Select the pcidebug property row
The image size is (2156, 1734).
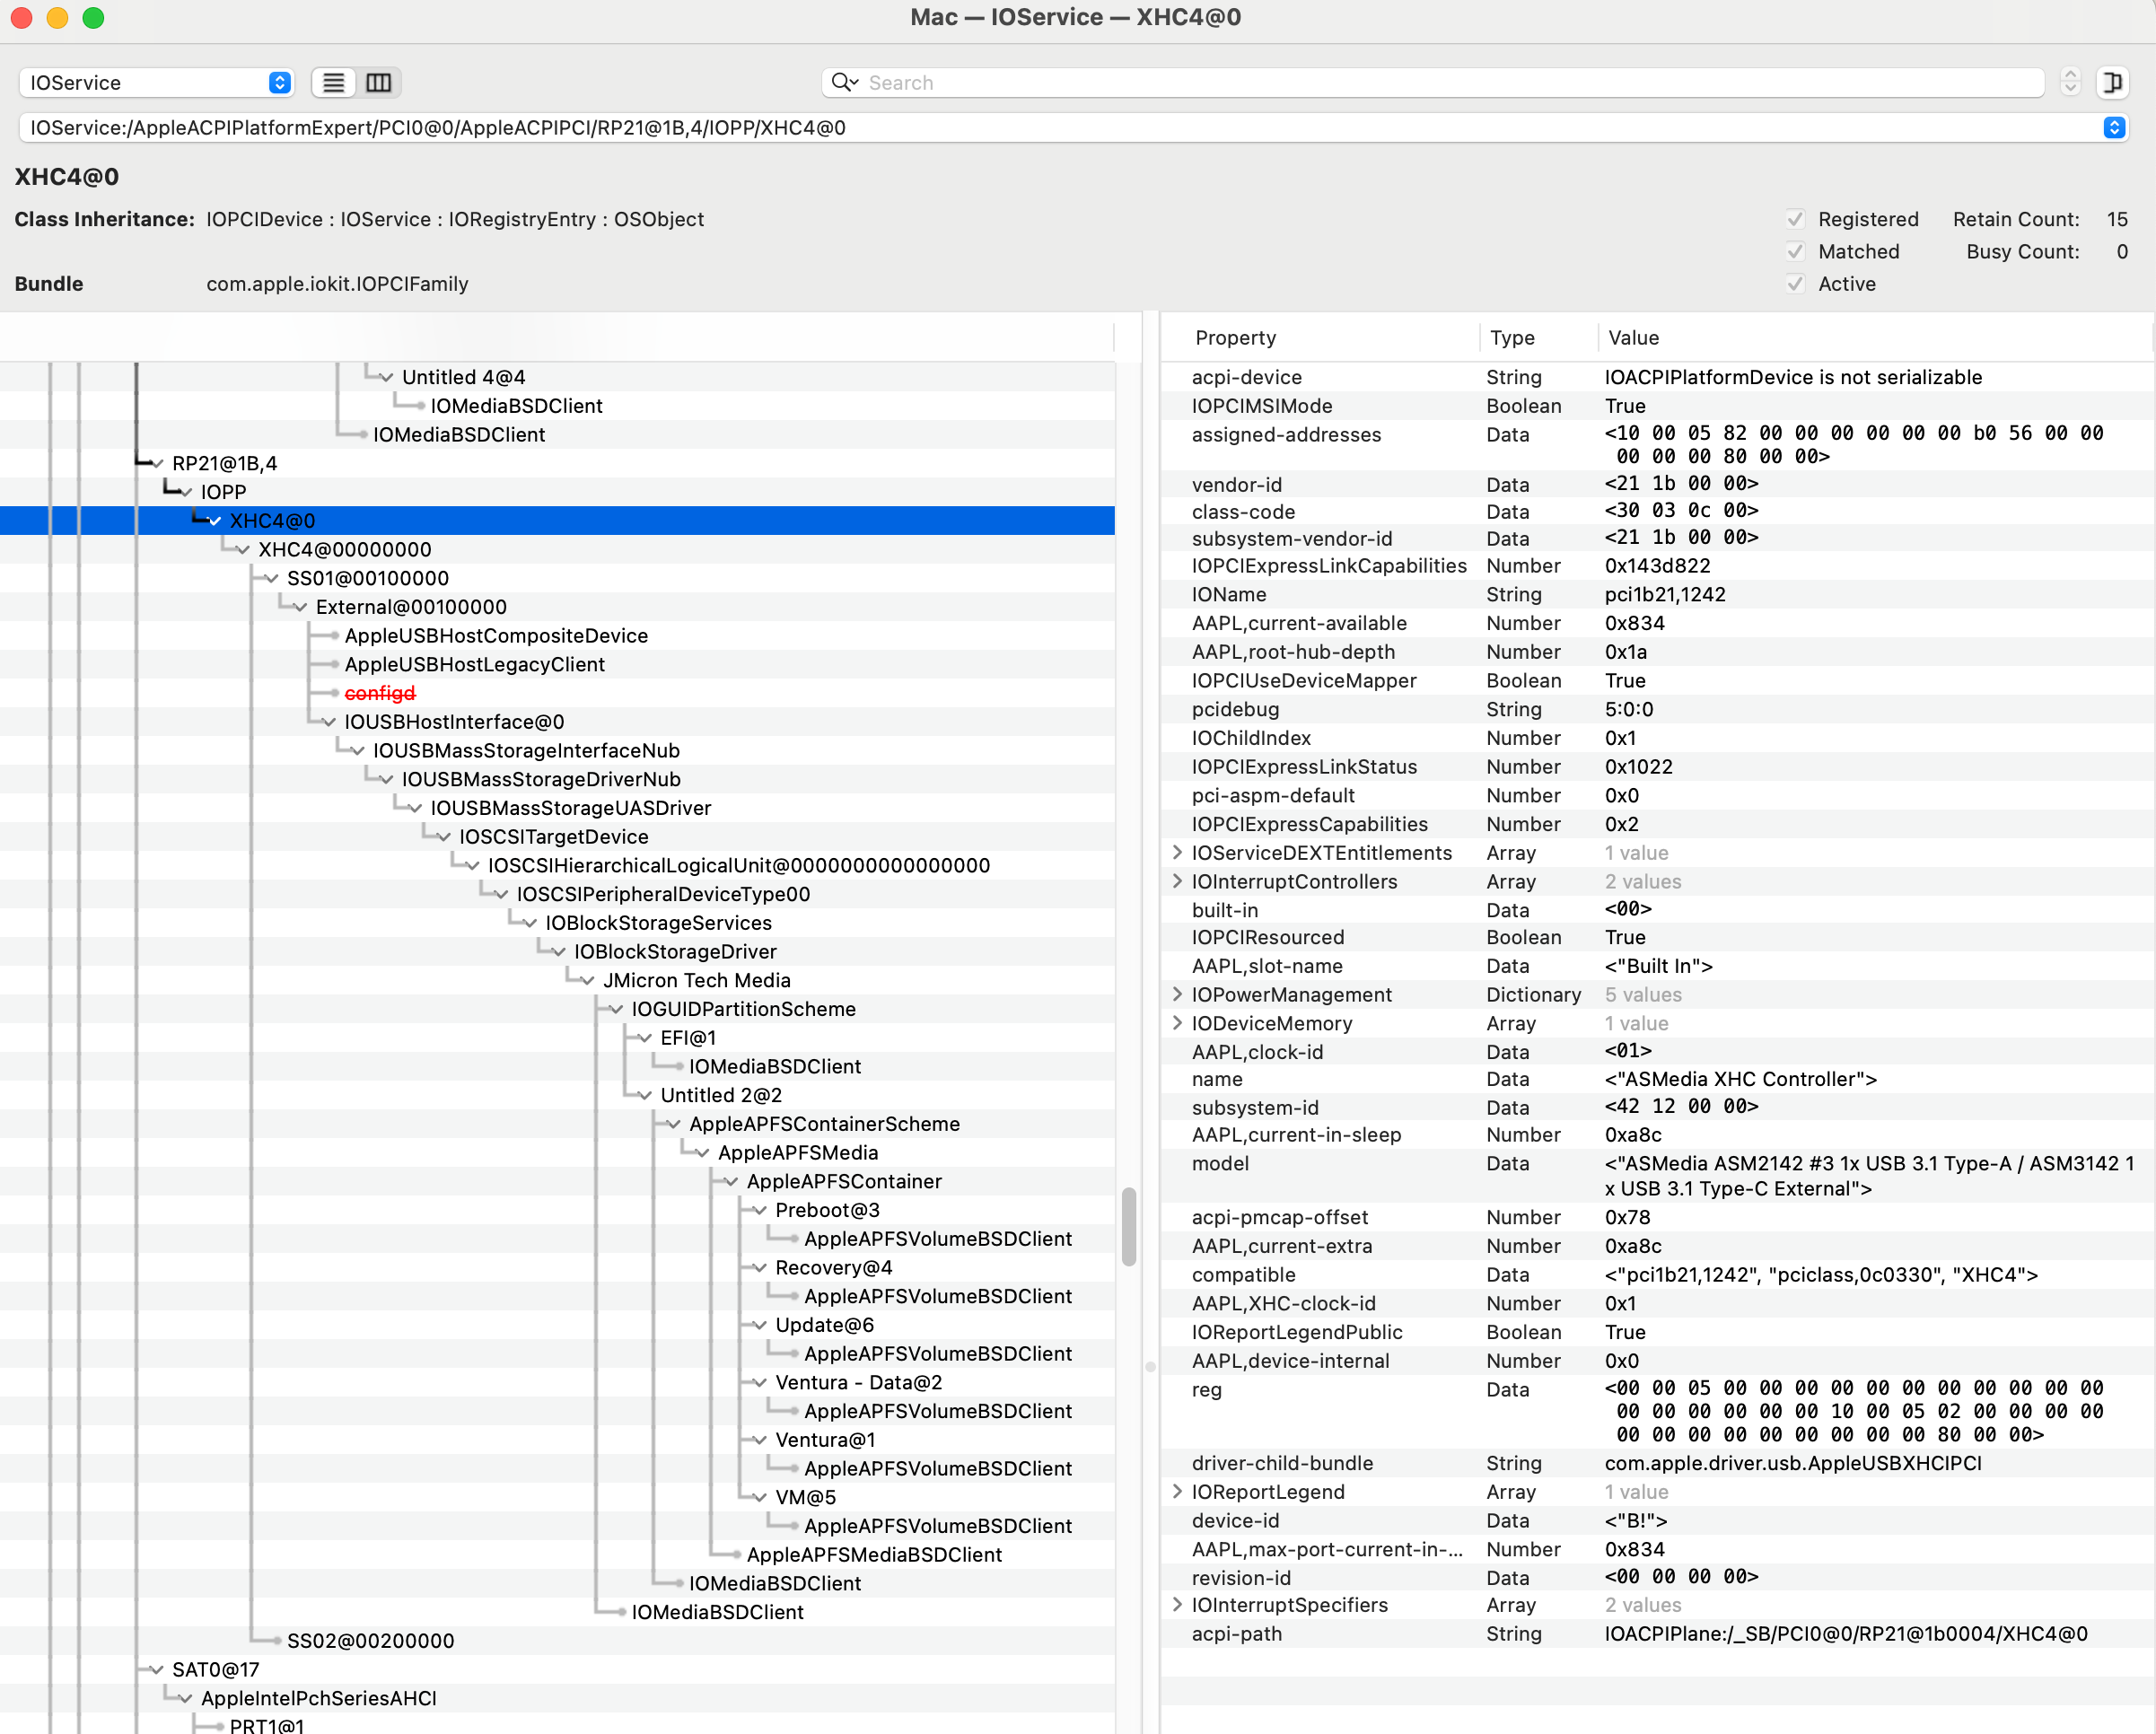(x=1656, y=710)
